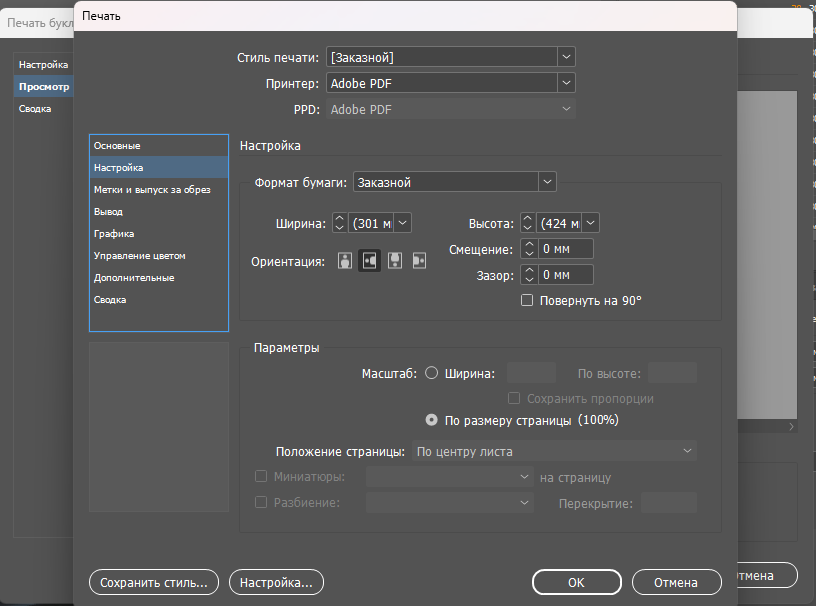Click the Ширина value stepper arrows
The height and width of the screenshot is (606, 816).
pos(339,223)
